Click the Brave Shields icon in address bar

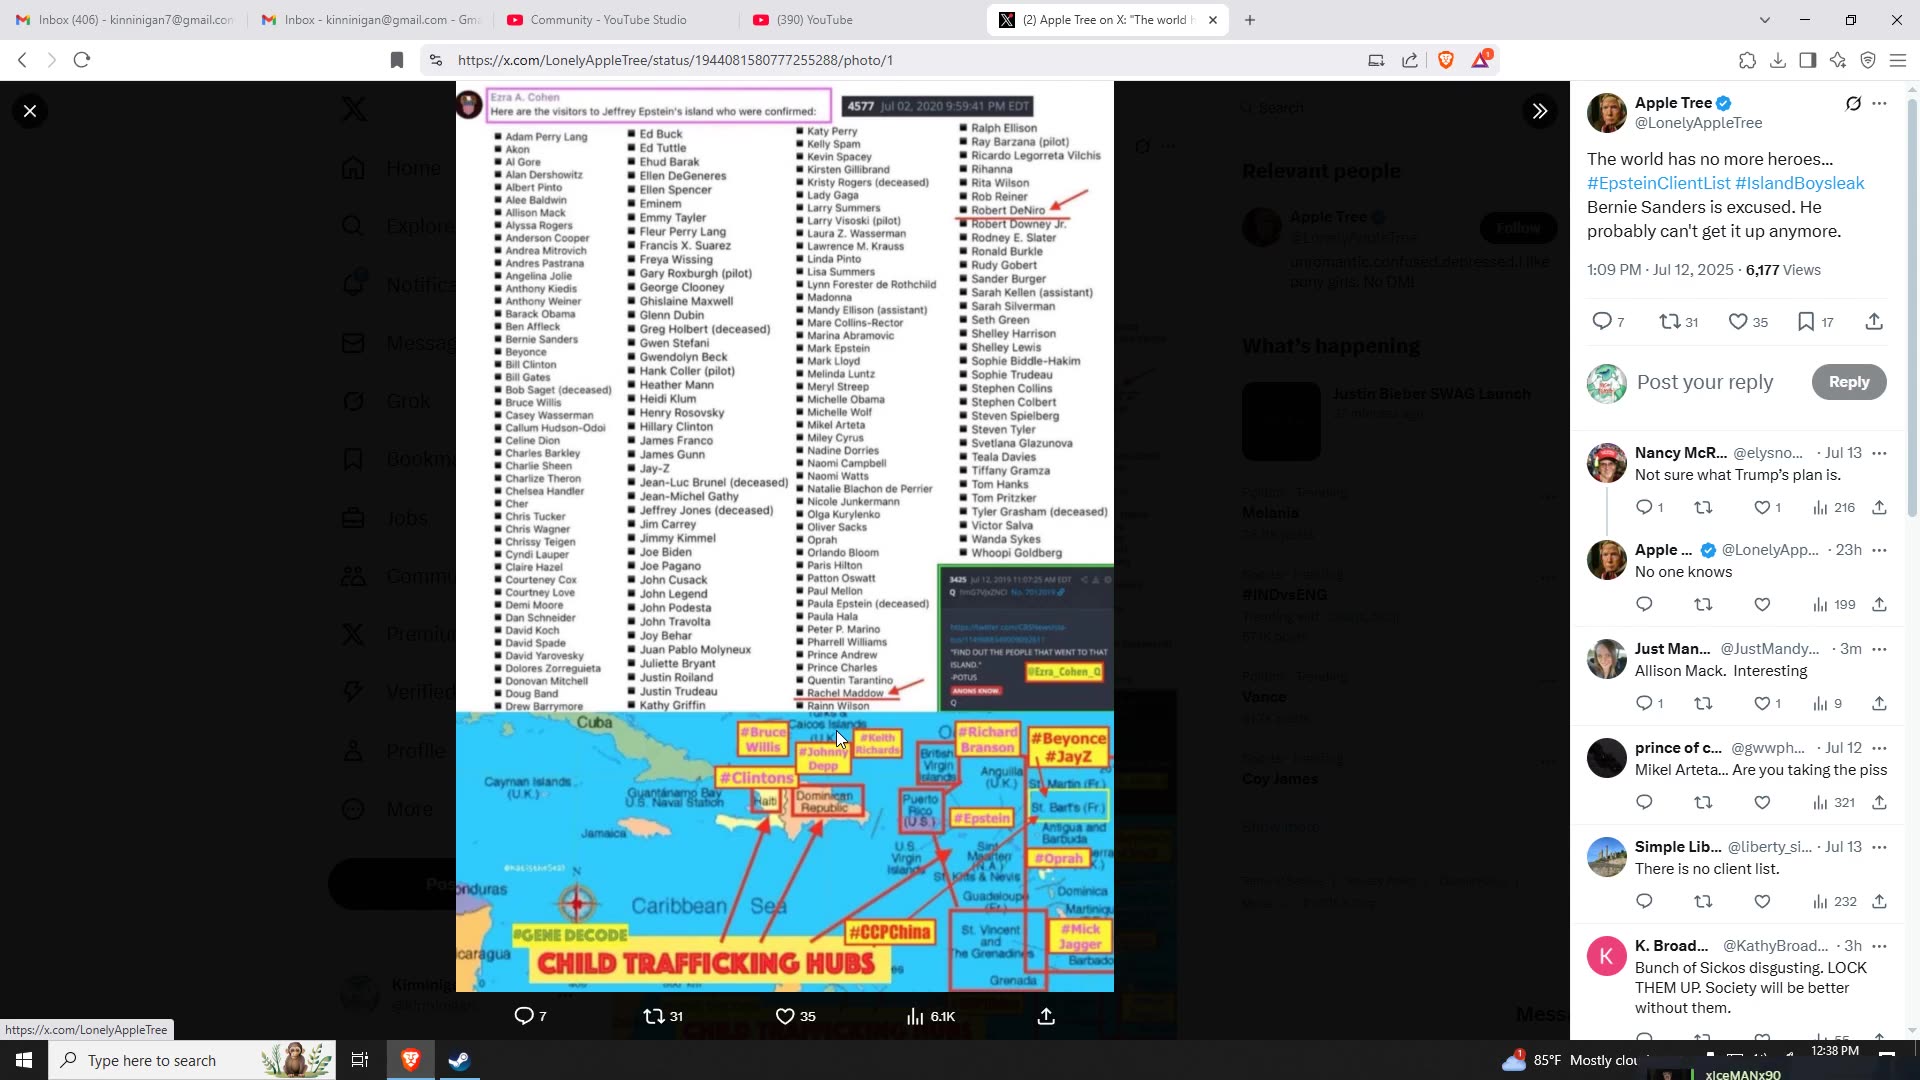click(1446, 60)
